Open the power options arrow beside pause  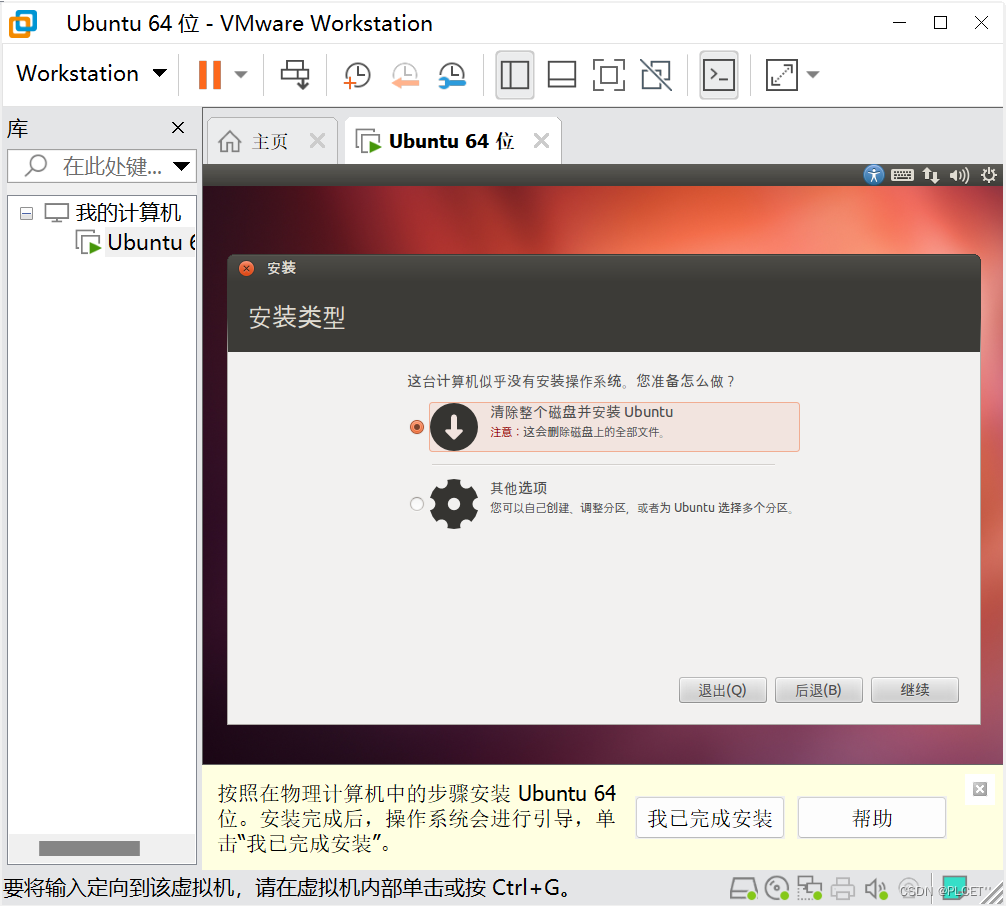[241, 74]
